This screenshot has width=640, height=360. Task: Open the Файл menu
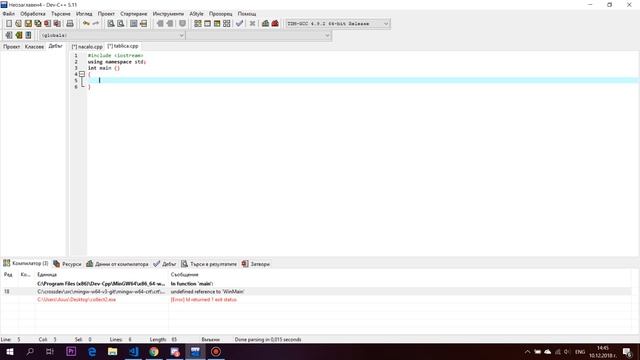coord(9,14)
